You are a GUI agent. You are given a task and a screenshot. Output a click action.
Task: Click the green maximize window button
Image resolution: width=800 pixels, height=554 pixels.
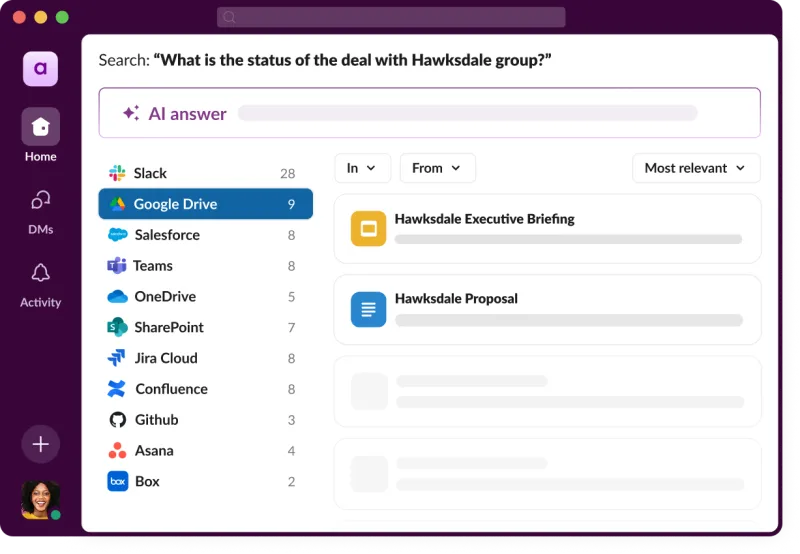(x=62, y=17)
